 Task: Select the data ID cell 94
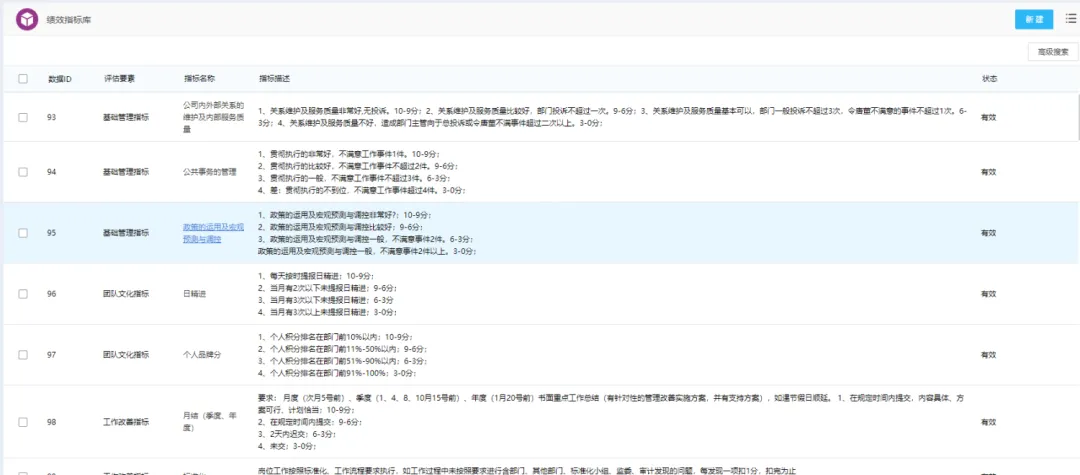click(52, 172)
